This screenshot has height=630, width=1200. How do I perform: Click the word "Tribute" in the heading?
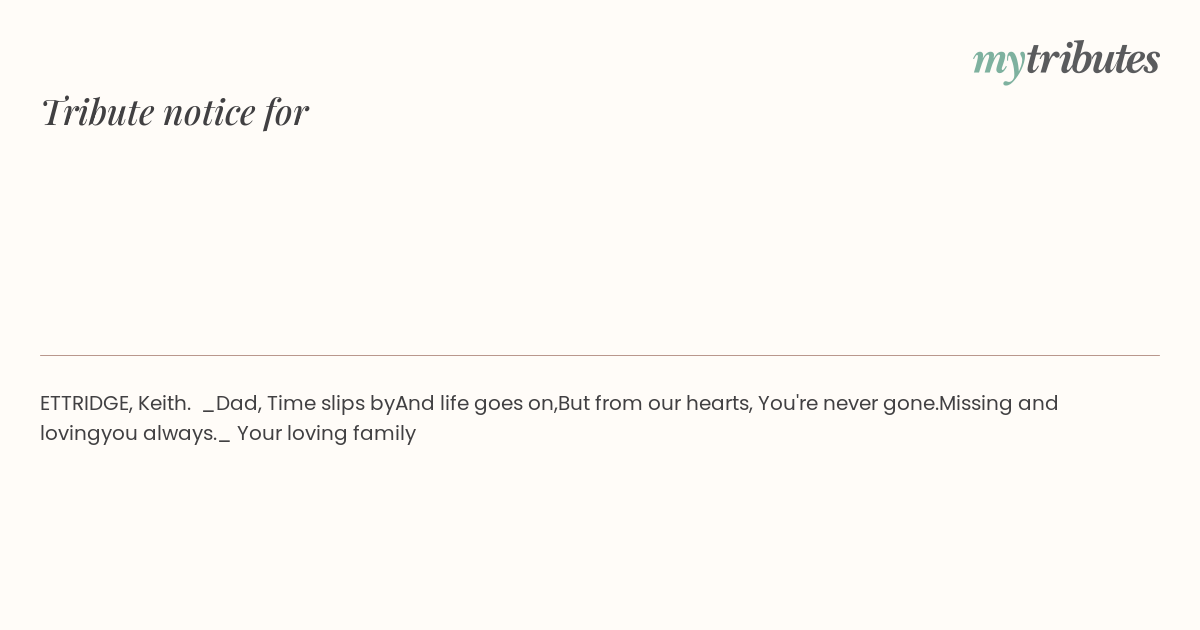[x=97, y=111]
